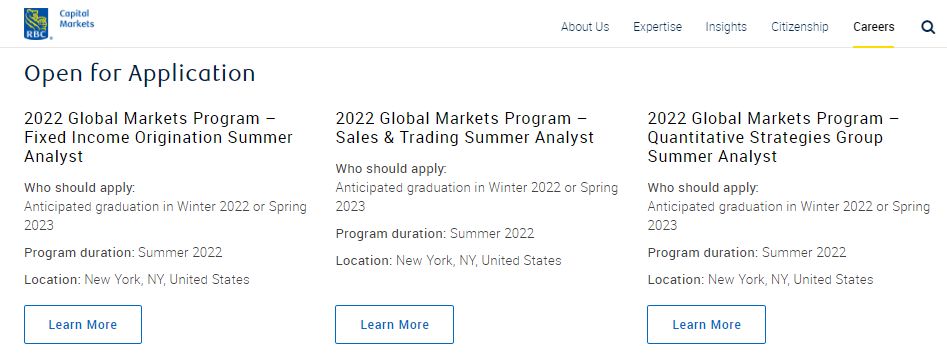Open the search magnifier icon
Image resolution: width=947 pixels, height=364 pixels.
[928, 27]
